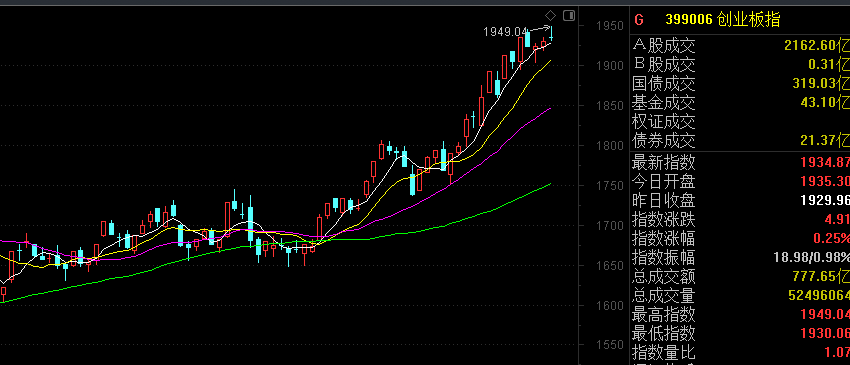Click the 今日开盘 row
Viewport: 850px width, 365px height.
(x=740, y=181)
